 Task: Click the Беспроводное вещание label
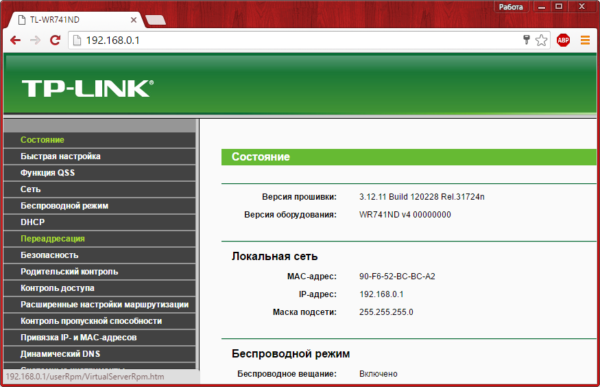pyautogui.click(x=287, y=374)
